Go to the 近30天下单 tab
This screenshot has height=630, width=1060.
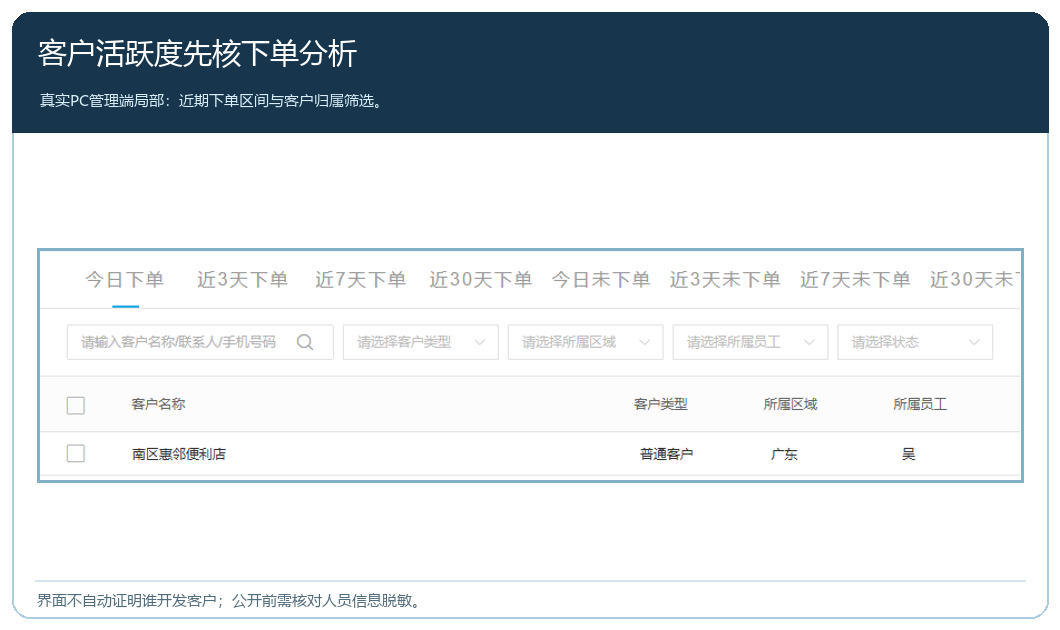[x=481, y=280]
